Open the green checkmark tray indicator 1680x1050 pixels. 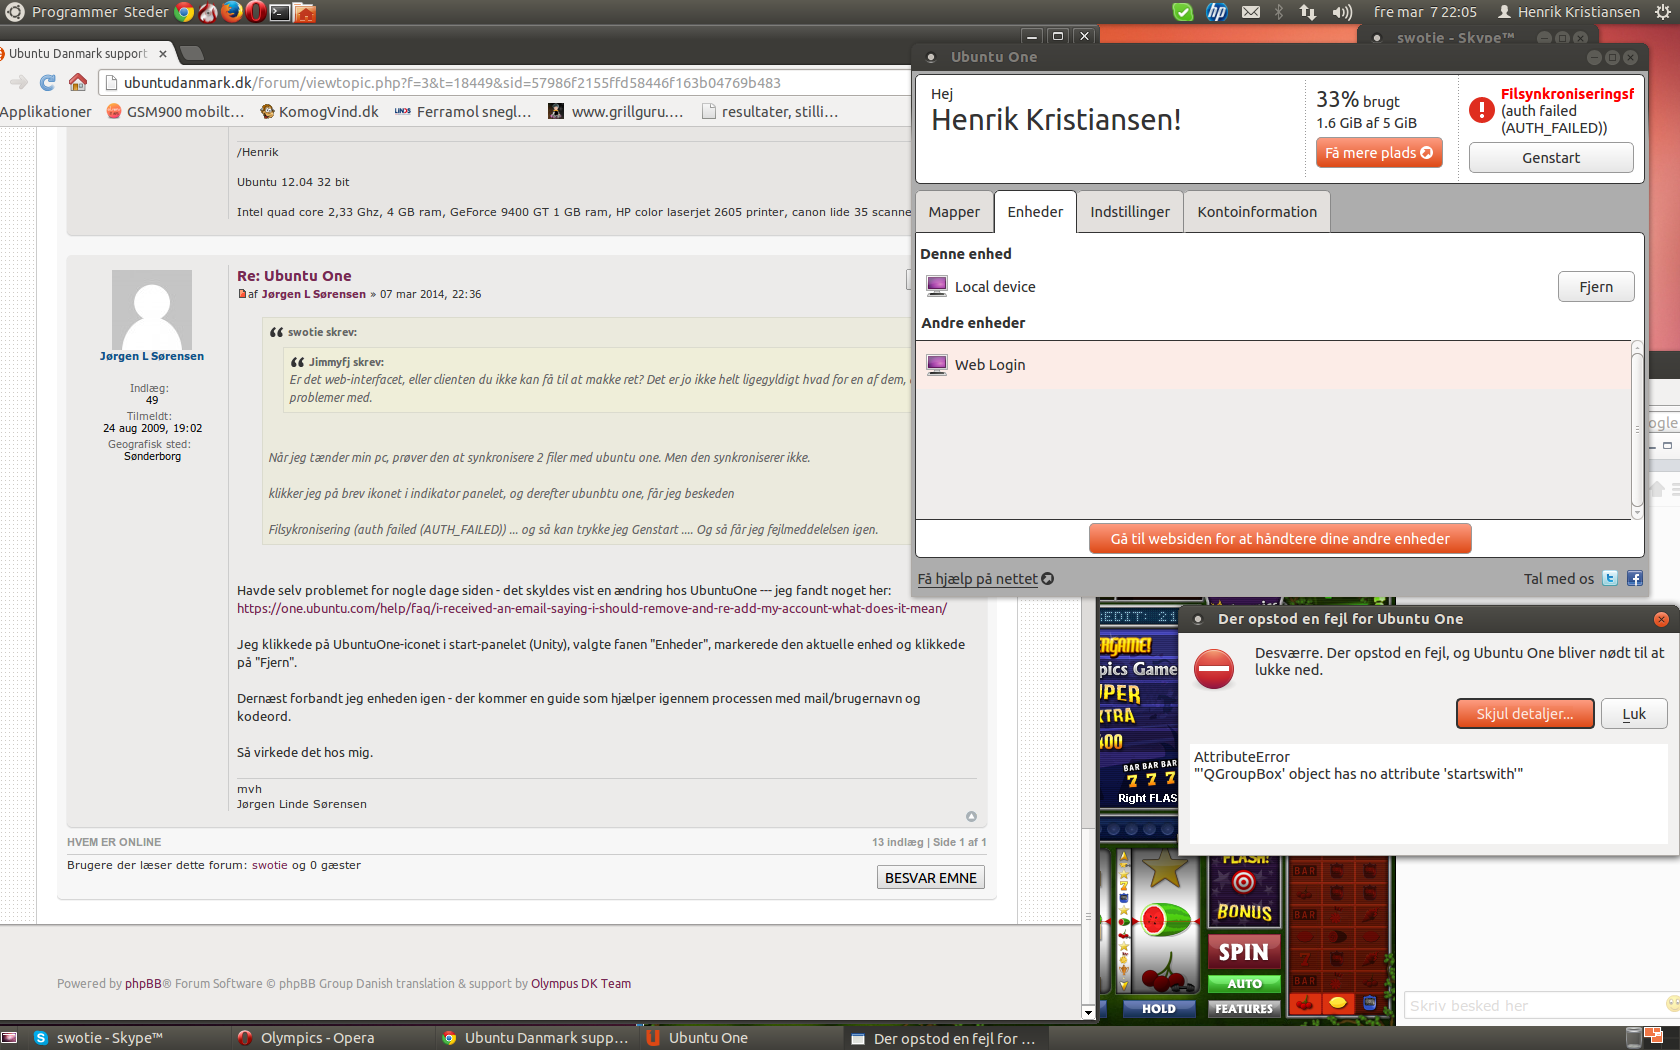point(1182,12)
